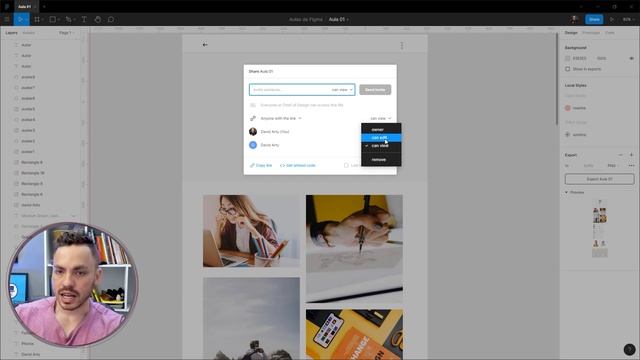Select the Pen tool

click(x=68, y=19)
